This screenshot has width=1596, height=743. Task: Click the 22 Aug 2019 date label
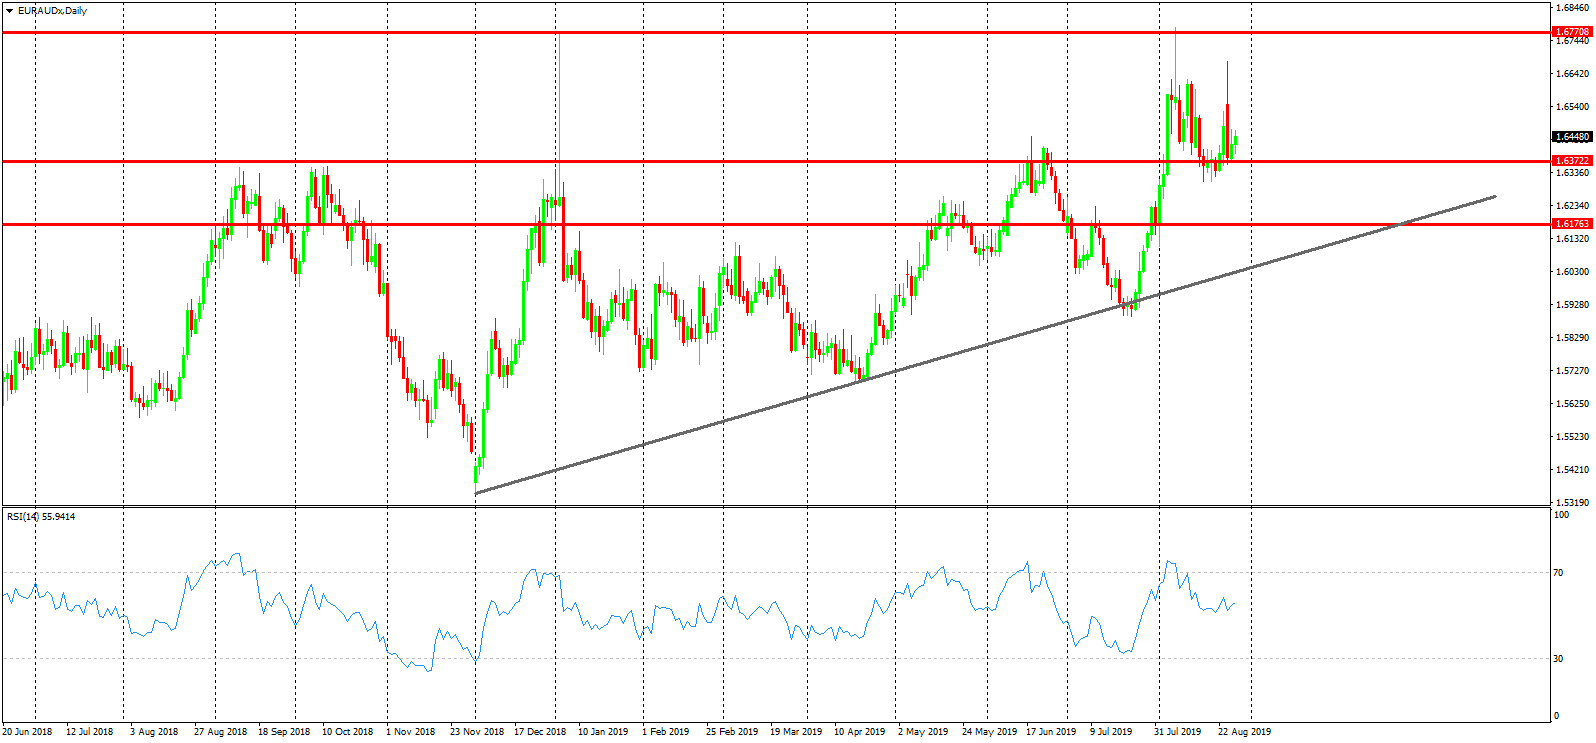click(x=1244, y=731)
